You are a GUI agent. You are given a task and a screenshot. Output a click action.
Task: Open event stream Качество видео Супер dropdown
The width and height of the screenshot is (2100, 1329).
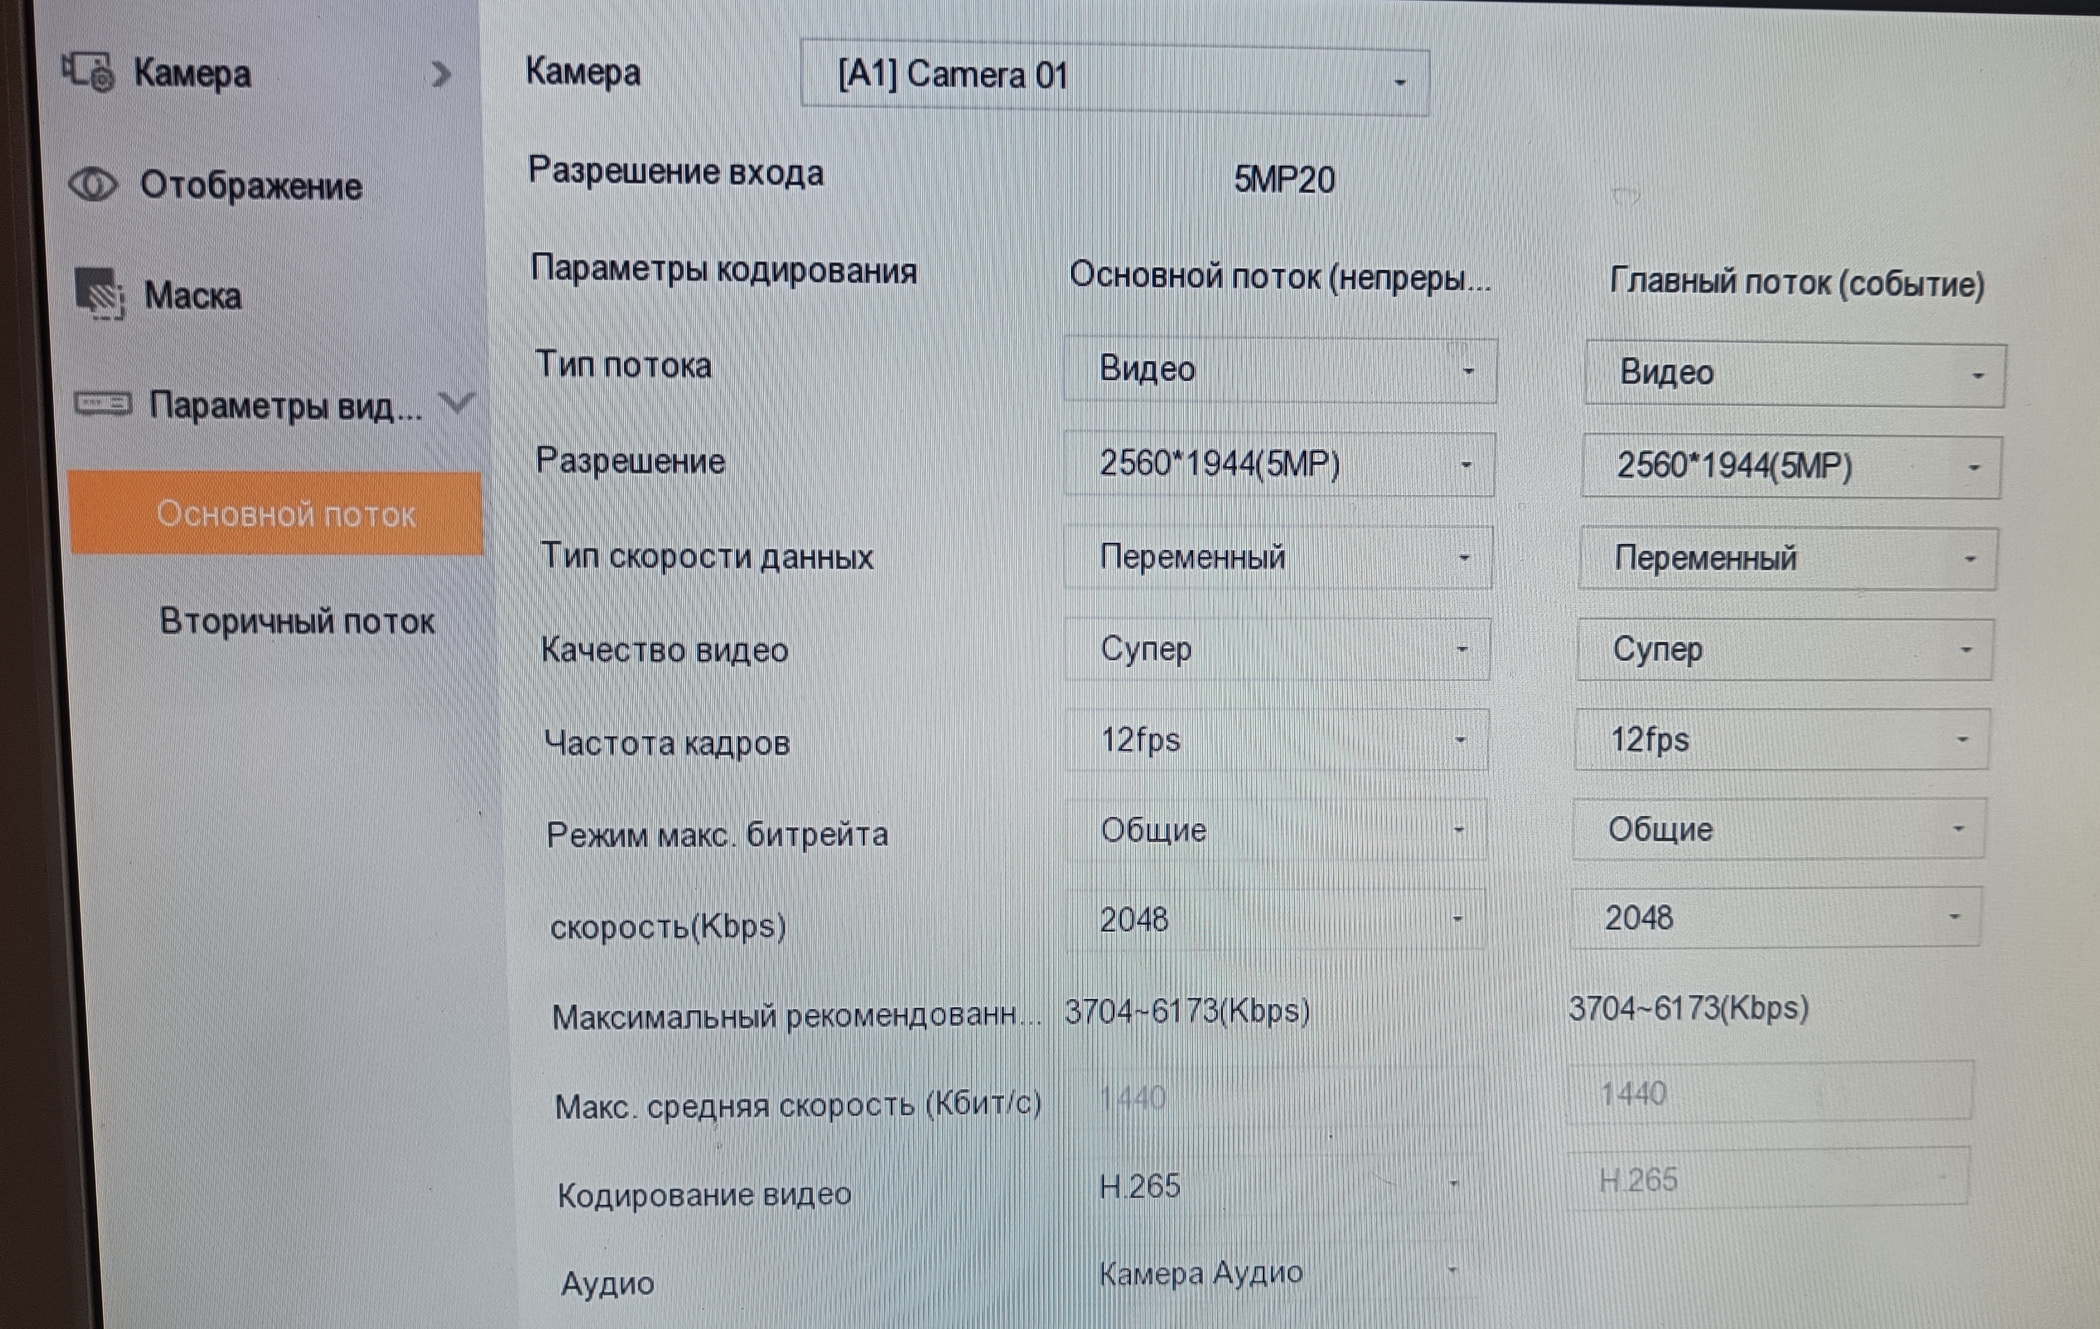point(1784,650)
